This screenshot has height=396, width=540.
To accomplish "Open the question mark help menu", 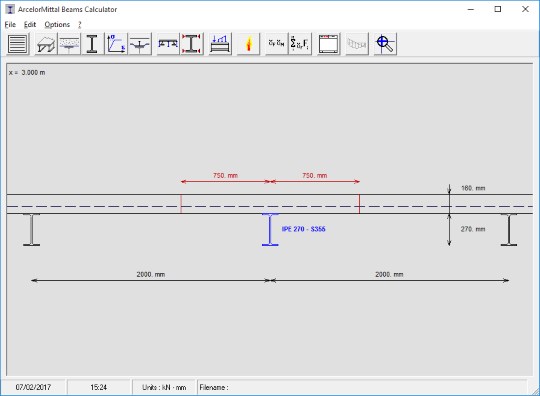I will pyautogui.click(x=80, y=24).
